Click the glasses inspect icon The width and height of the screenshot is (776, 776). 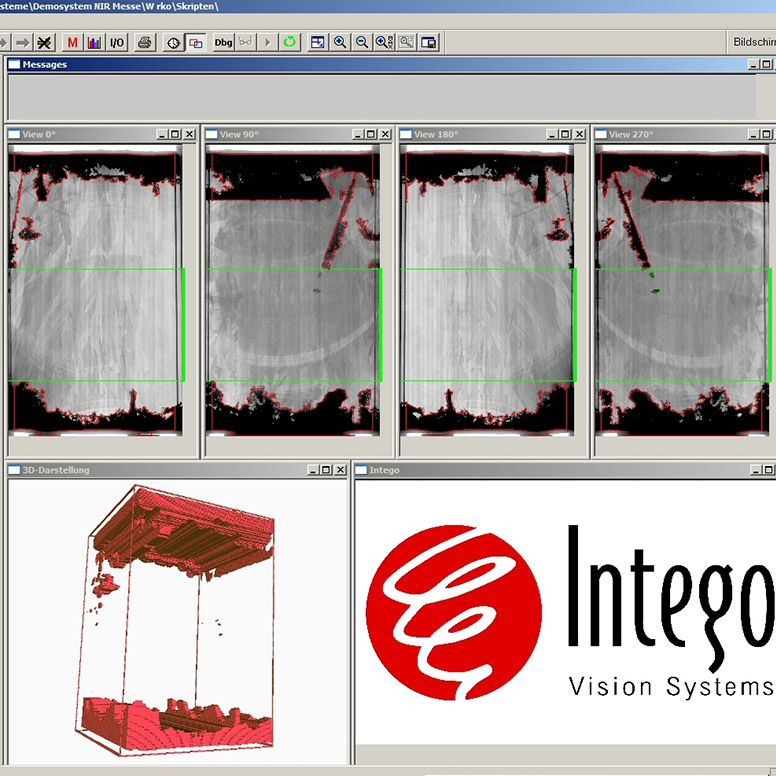pyautogui.click(x=245, y=43)
